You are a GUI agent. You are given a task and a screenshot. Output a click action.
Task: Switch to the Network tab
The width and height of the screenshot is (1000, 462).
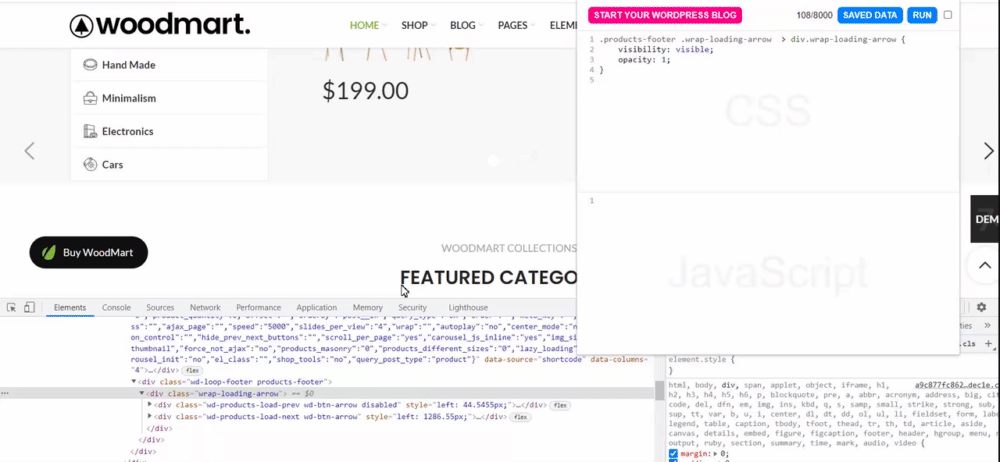coord(205,308)
